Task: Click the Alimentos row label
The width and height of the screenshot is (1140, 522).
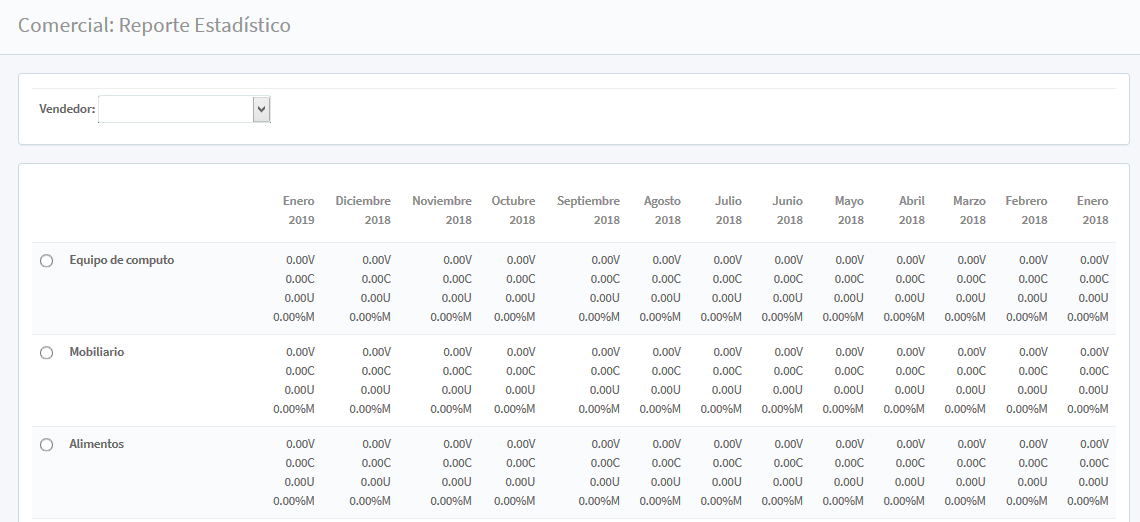Action: [x=96, y=444]
